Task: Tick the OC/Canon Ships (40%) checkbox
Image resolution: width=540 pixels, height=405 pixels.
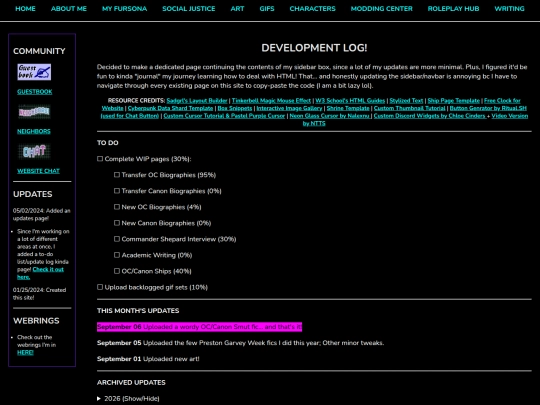Action: tap(117, 271)
